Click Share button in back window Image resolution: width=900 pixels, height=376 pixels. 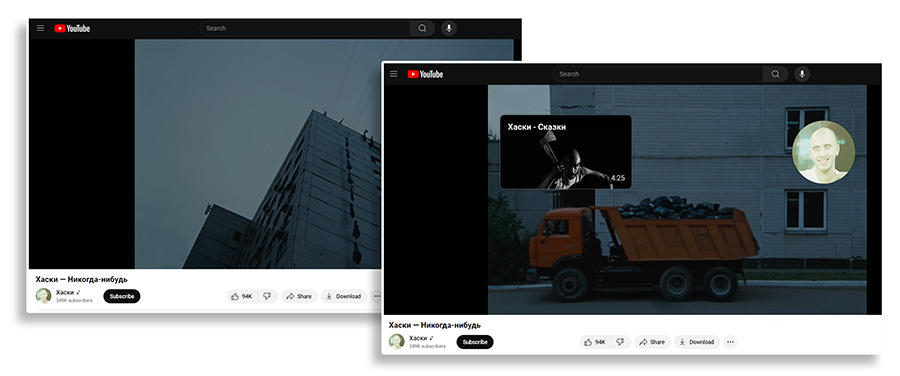point(299,296)
